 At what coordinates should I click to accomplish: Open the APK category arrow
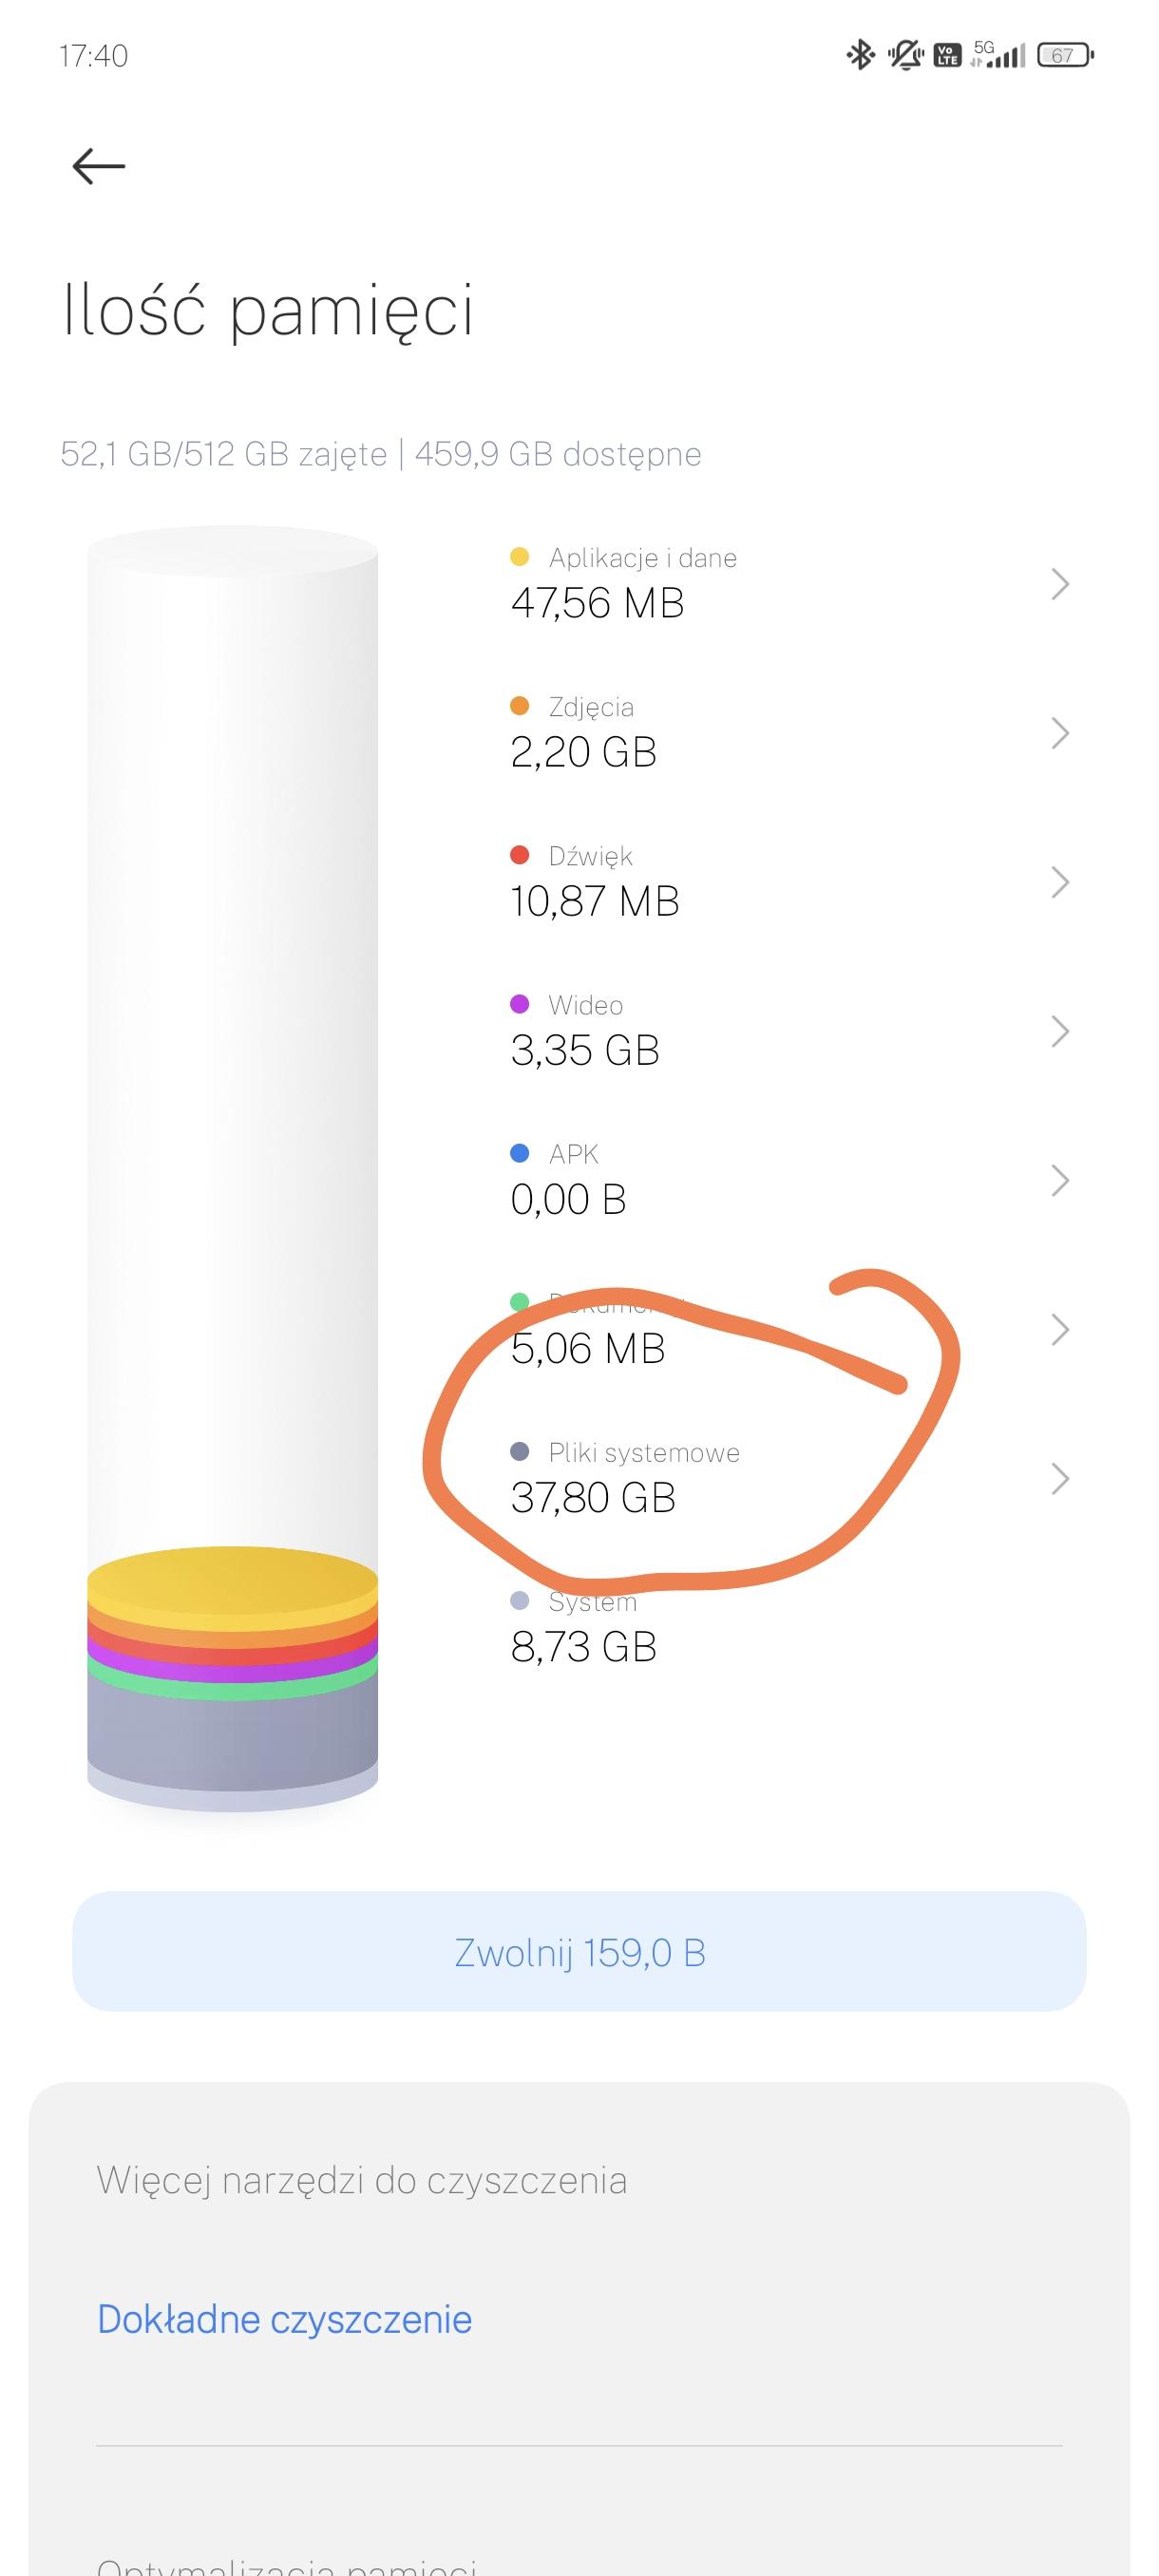point(1061,1180)
